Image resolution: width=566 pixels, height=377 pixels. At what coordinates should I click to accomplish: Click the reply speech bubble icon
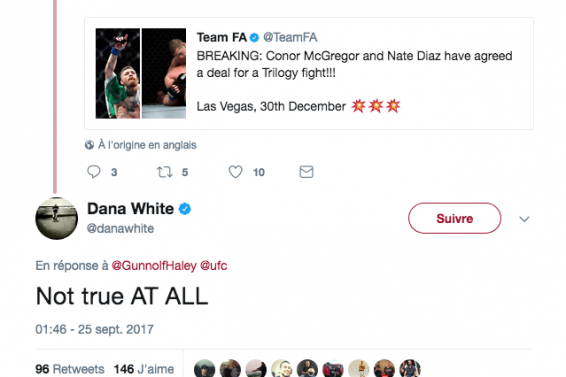(94, 172)
